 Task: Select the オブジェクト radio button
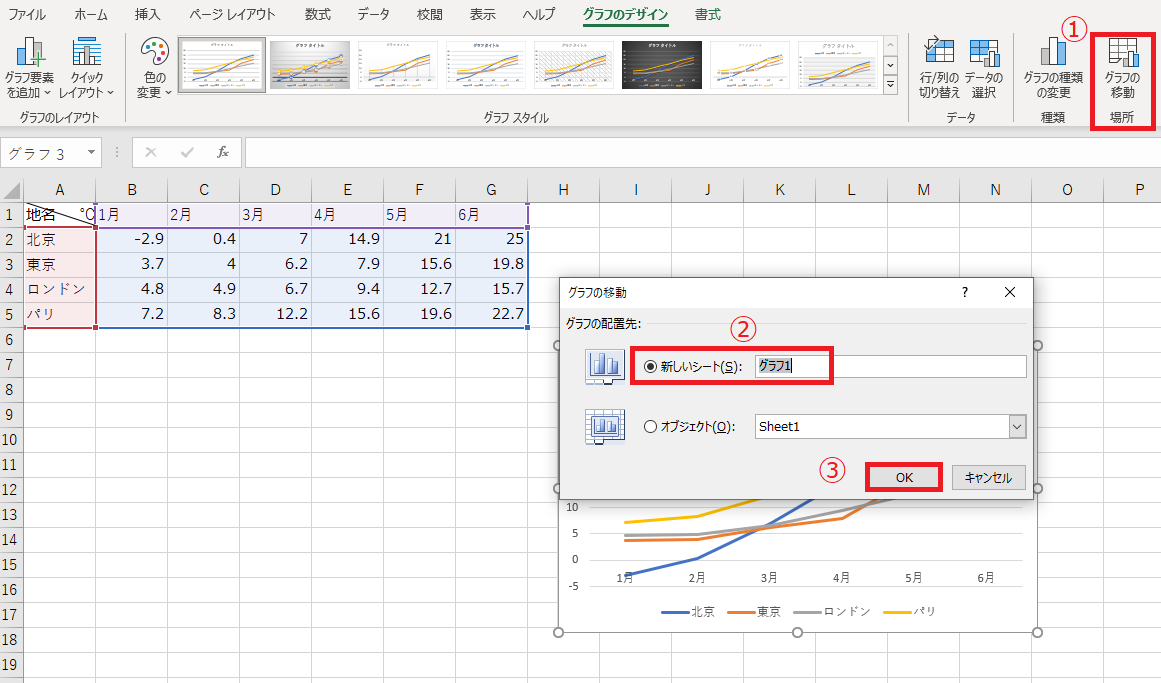pos(651,427)
